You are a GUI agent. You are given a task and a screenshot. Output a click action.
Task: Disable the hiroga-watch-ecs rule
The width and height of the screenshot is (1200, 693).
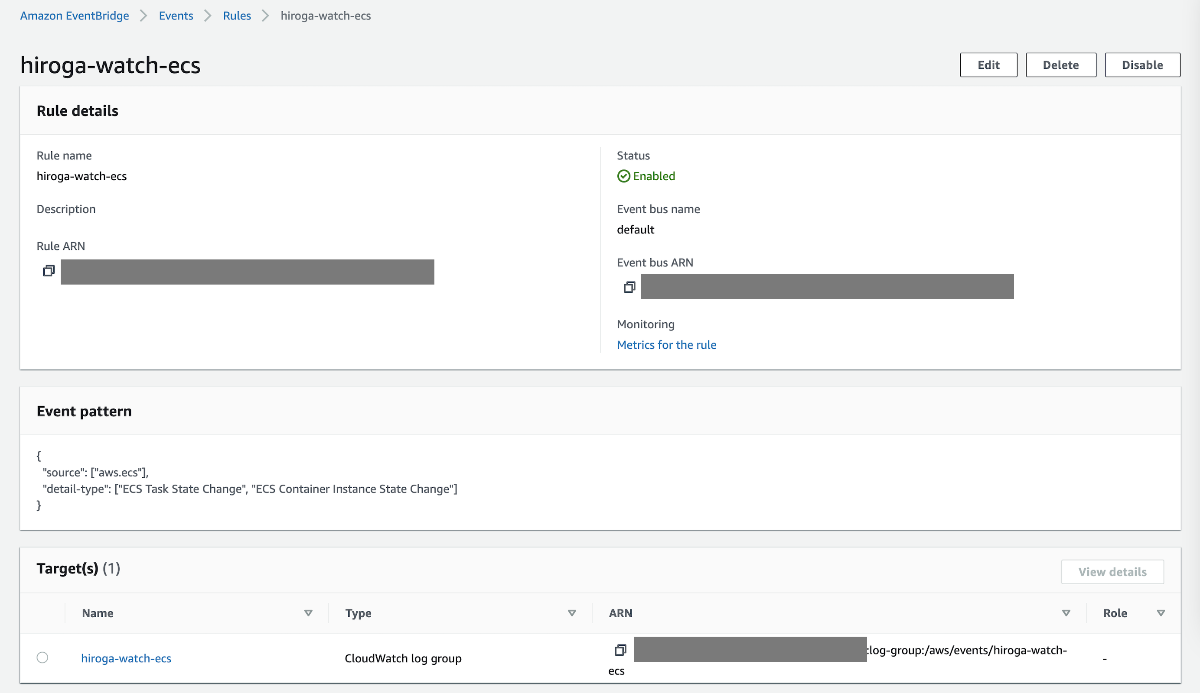(x=1143, y=65)
